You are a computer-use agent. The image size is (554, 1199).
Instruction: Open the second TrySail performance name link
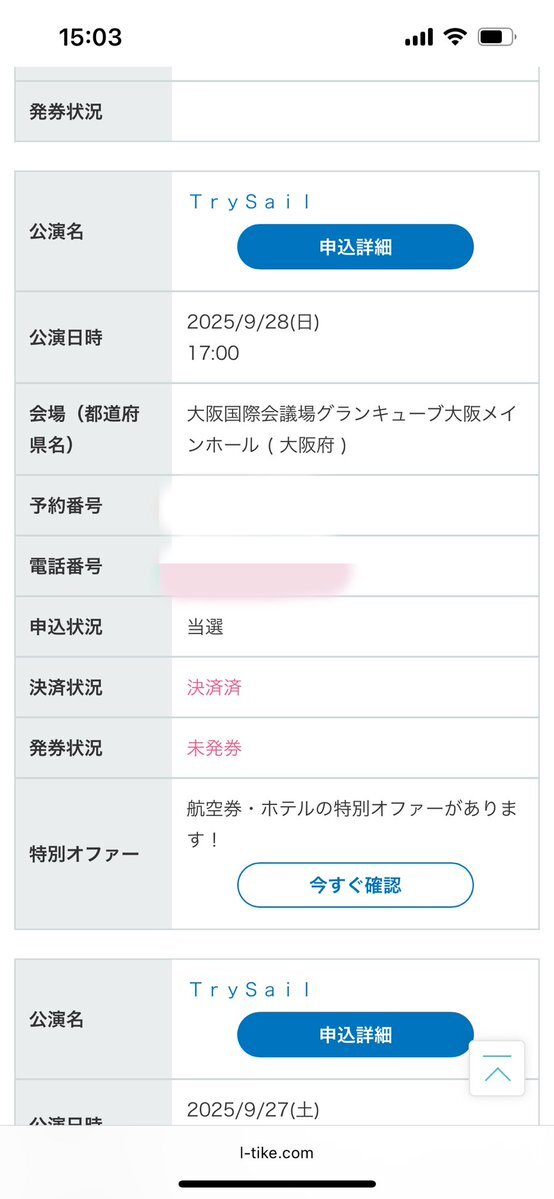pyautogui.click(x=249, y=989)
